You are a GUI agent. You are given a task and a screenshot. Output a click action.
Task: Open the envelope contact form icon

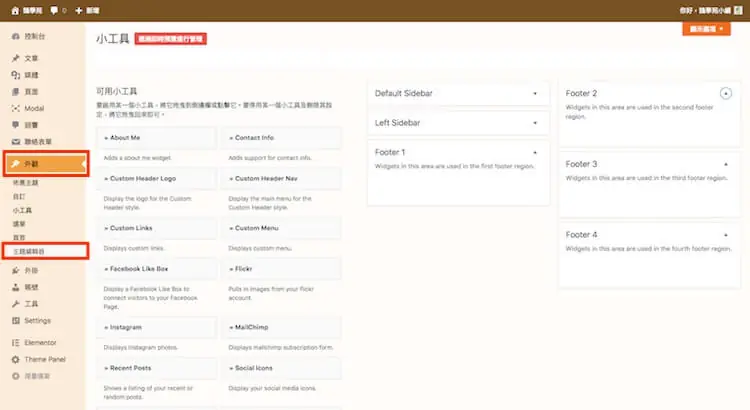pyautogui.click(x=16, y=142)
